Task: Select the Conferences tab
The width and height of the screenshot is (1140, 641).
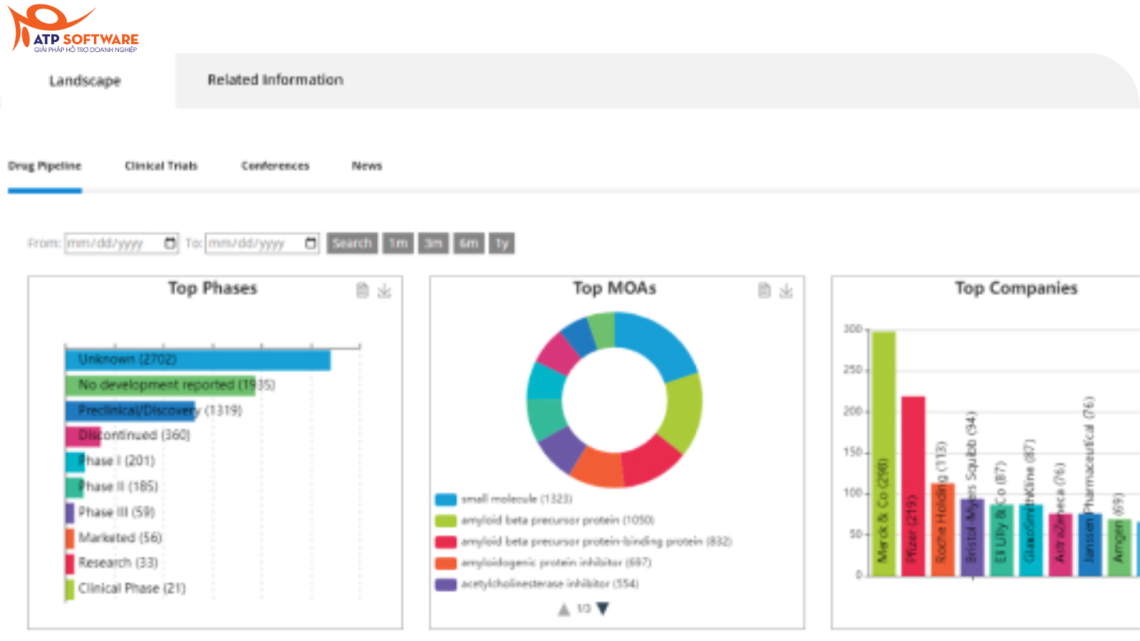Action: [x=275, y=166]
